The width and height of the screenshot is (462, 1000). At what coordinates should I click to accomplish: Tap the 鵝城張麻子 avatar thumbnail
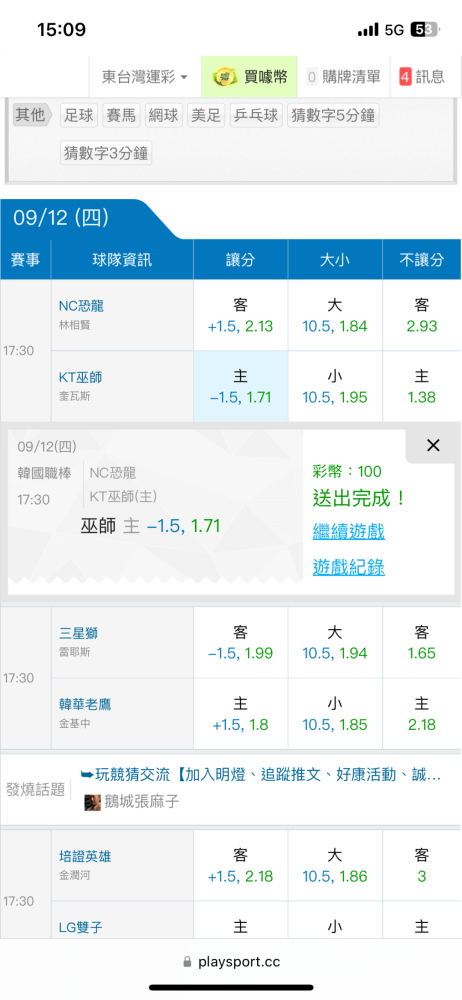coord(93,802)
